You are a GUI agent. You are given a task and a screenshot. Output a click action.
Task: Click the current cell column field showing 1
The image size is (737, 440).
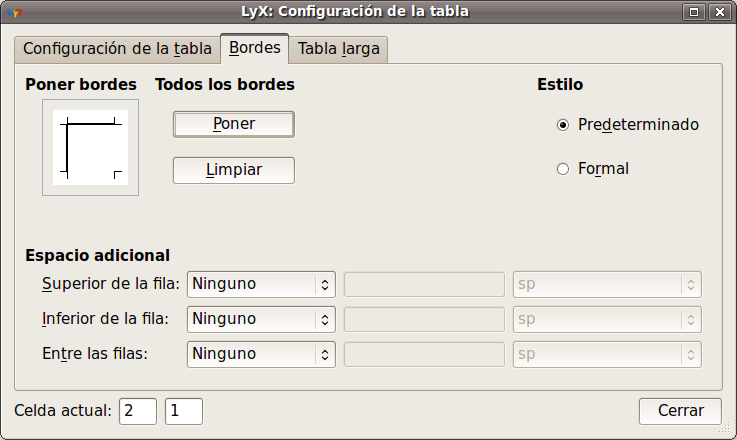184,411
